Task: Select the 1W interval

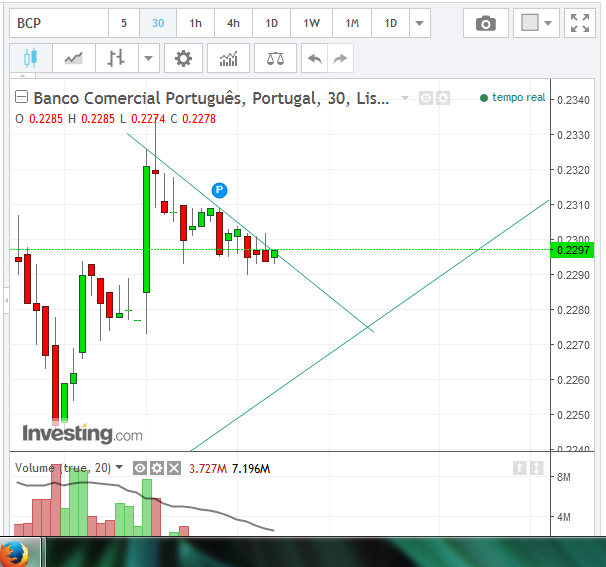Action: click(312, 23)
